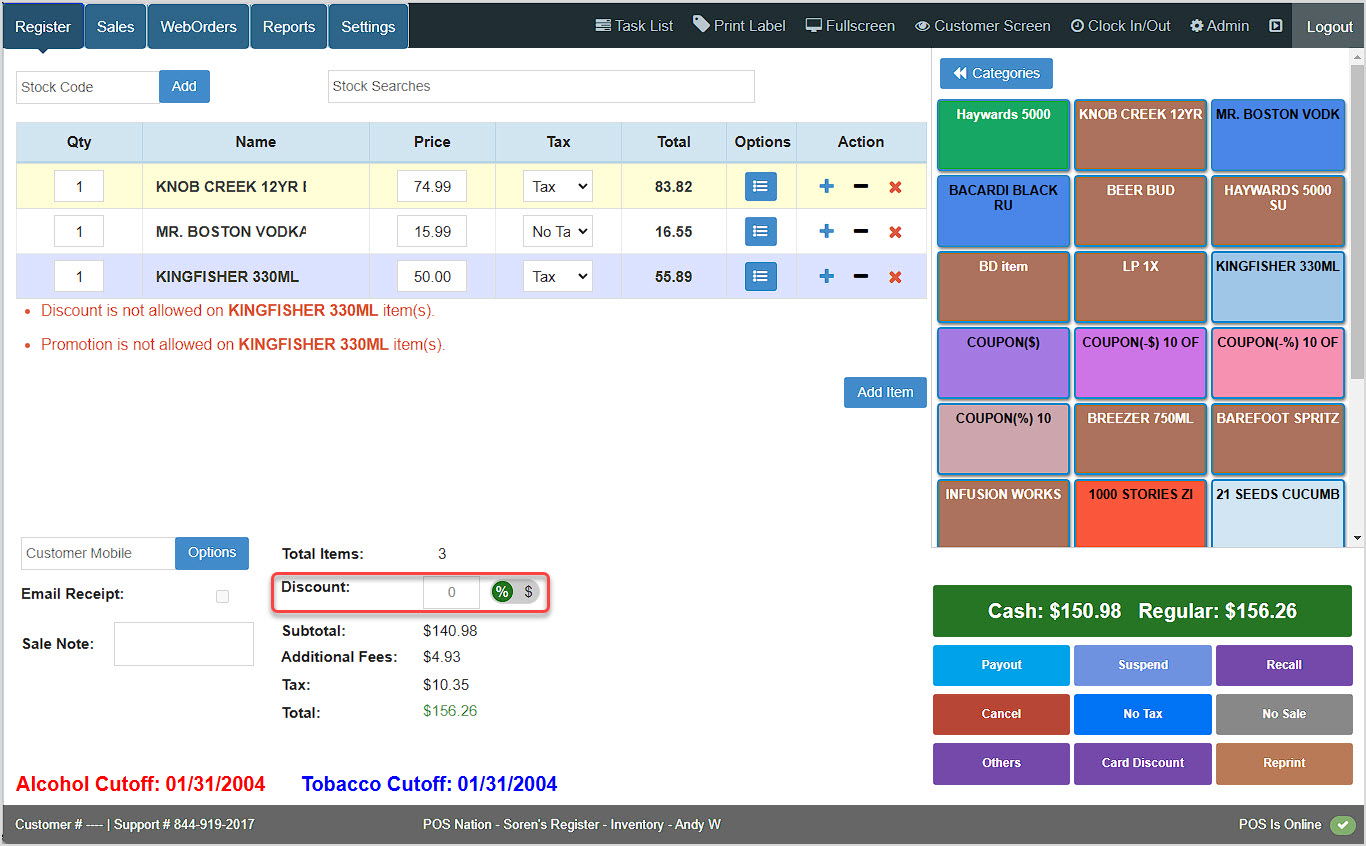The image size is (1366, 846).
Task: Open options for KNOB CREEK 12YR line item
Action: (761, 186)
